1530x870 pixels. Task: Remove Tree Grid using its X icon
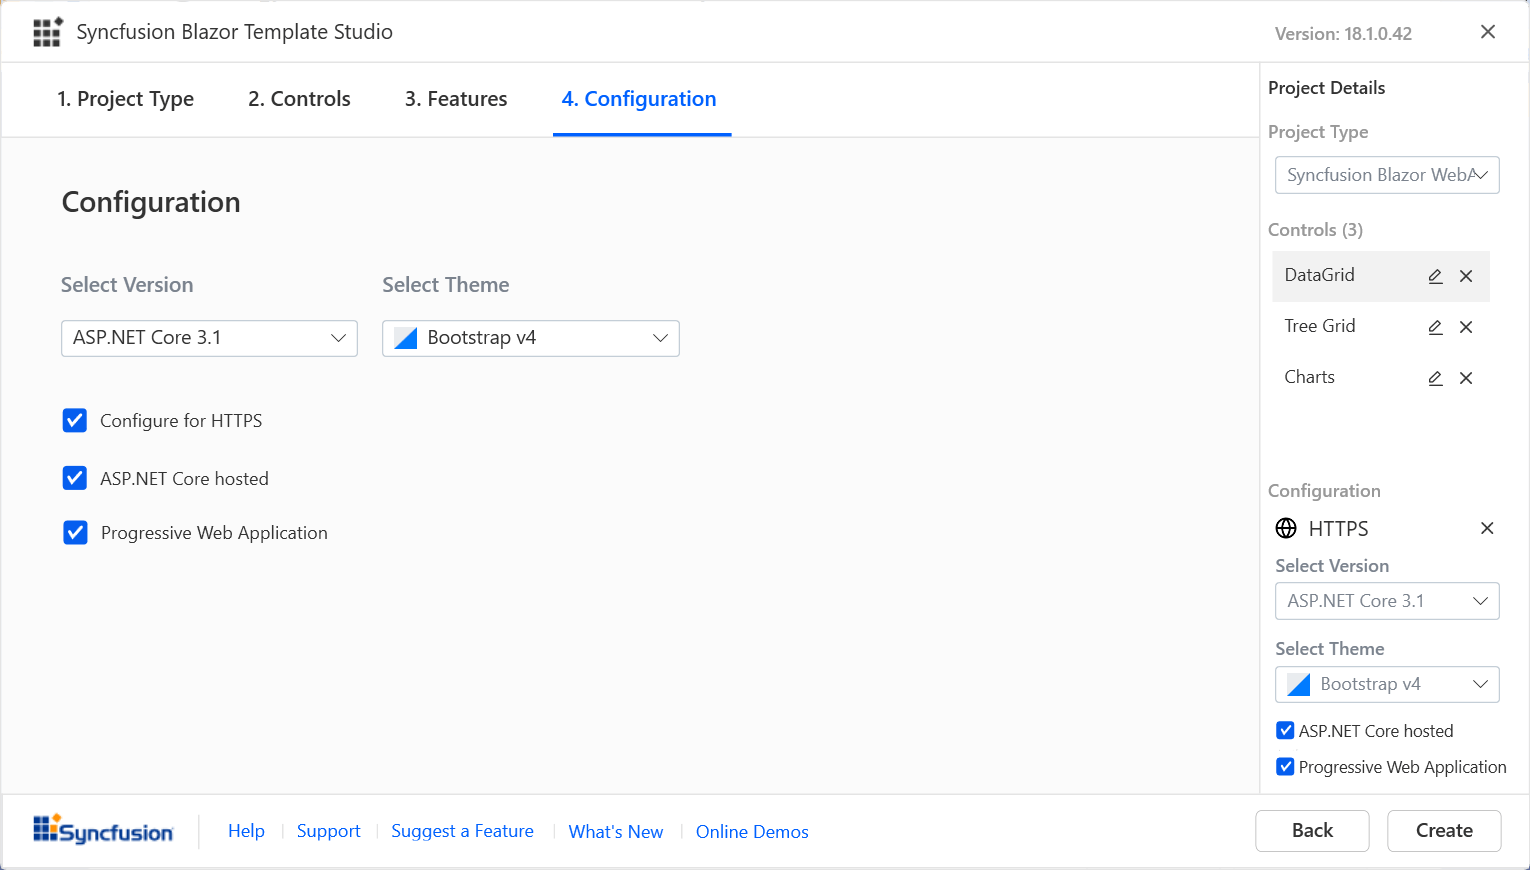click(x=1466, y=326)
